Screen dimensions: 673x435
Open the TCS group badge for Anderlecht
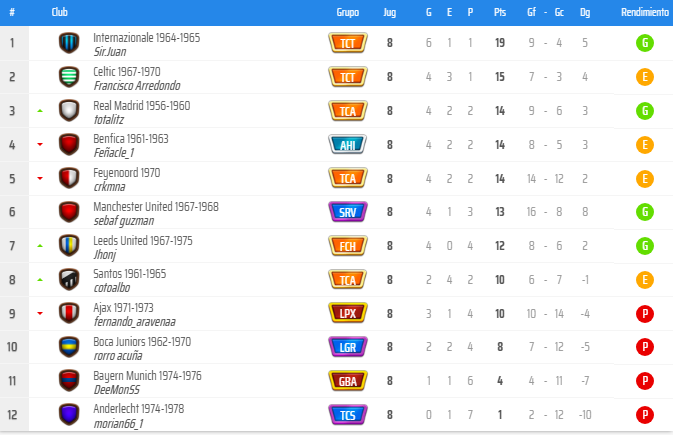click(348, 415)
